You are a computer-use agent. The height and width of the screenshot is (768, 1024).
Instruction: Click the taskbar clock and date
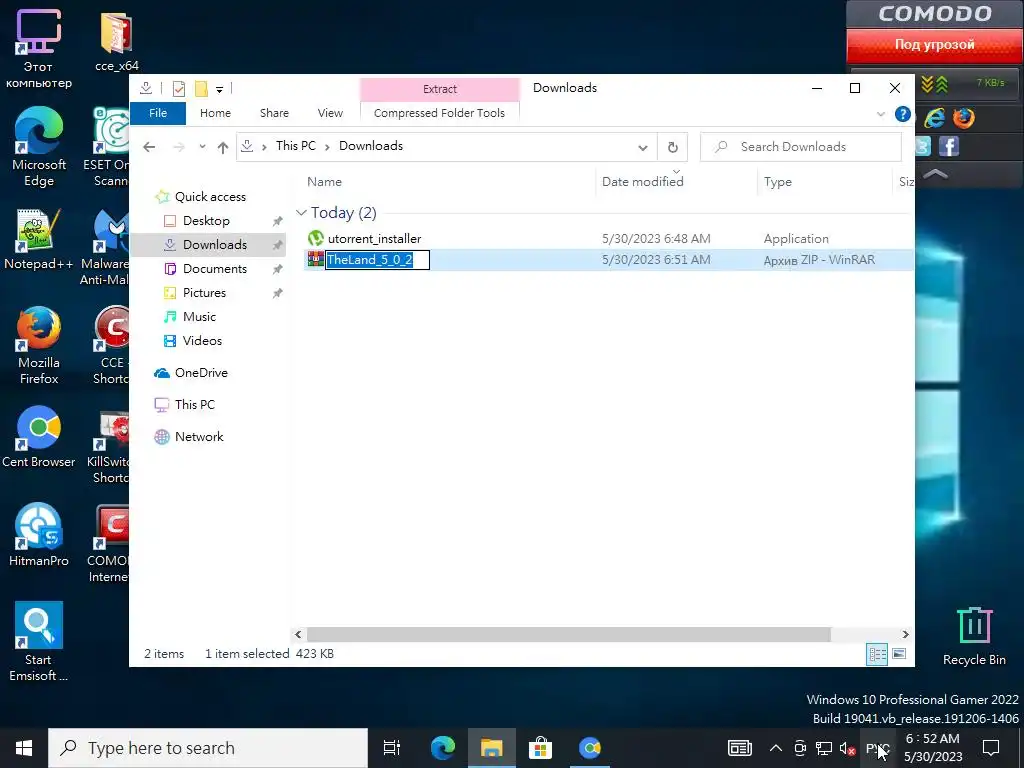pos(933,748)
